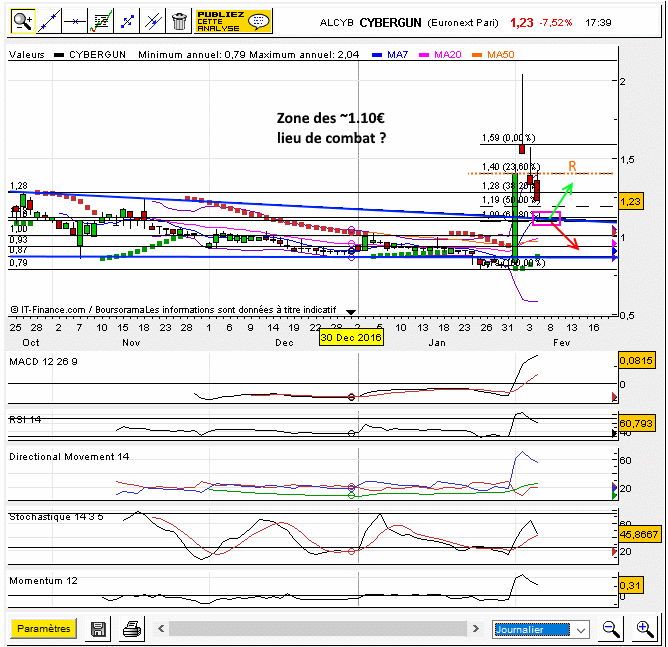668x647 pixels.
Task: Pick the horizontal line tool
Action: point(75,21)
